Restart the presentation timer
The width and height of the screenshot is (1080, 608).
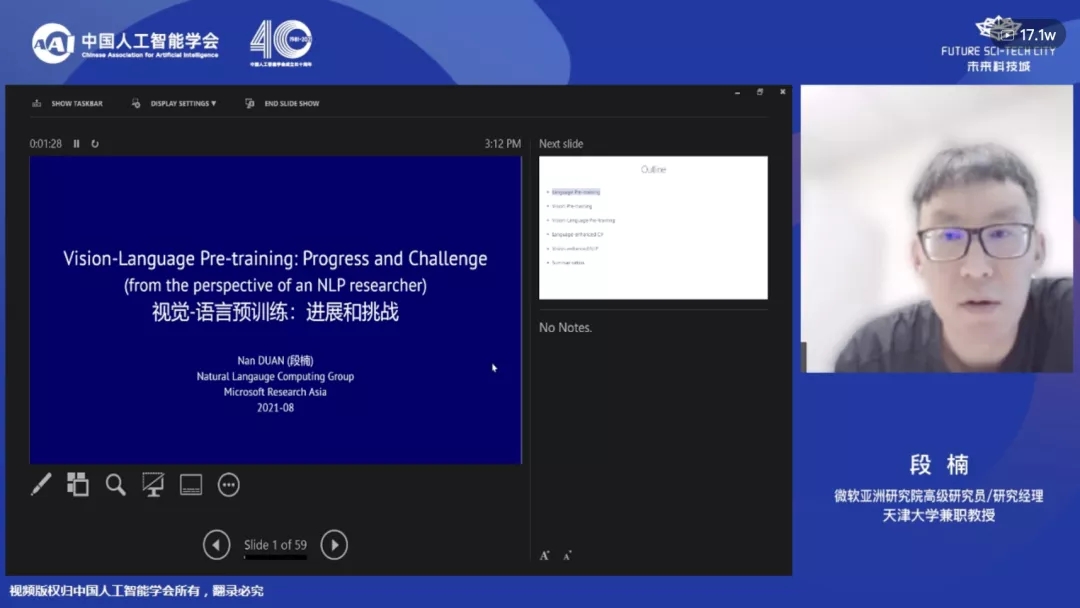pyautogui.click(x=95, y=144)
